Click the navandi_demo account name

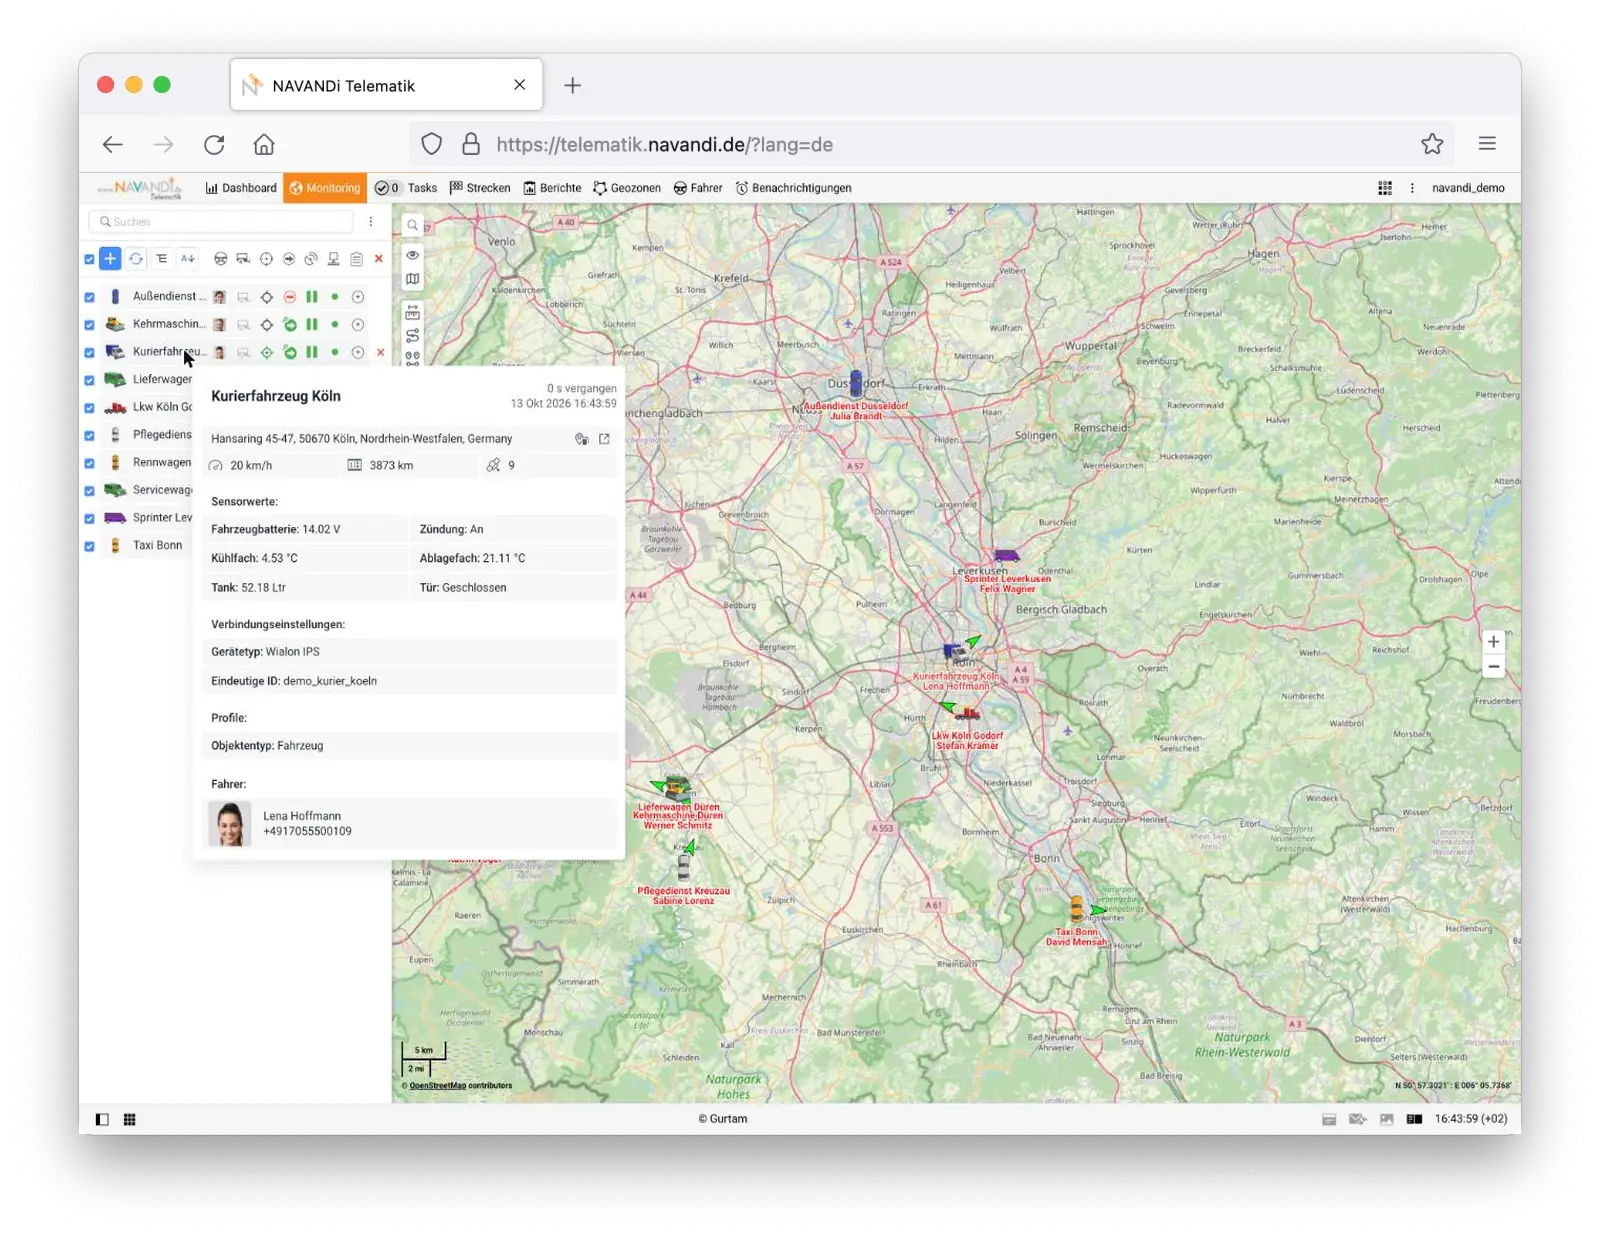pyautogui.click(x=1468, y=188)
